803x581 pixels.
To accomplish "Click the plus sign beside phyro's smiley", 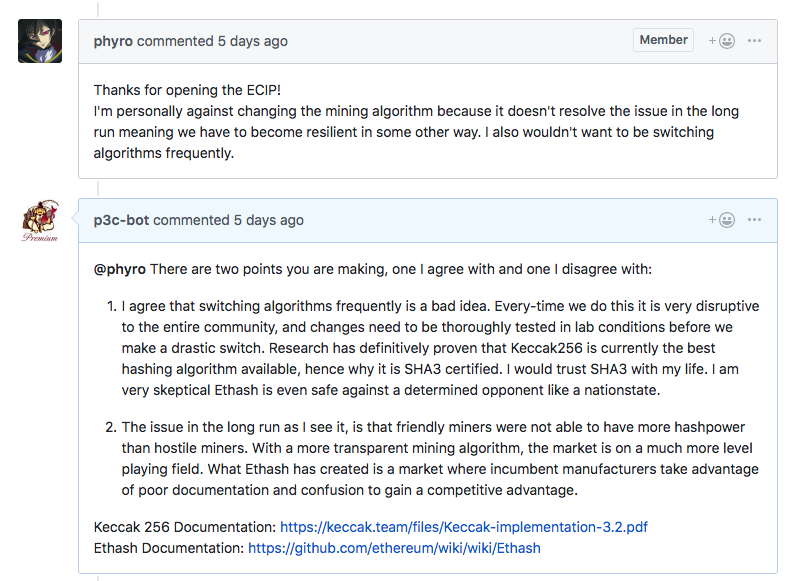I will pos(712,40).
